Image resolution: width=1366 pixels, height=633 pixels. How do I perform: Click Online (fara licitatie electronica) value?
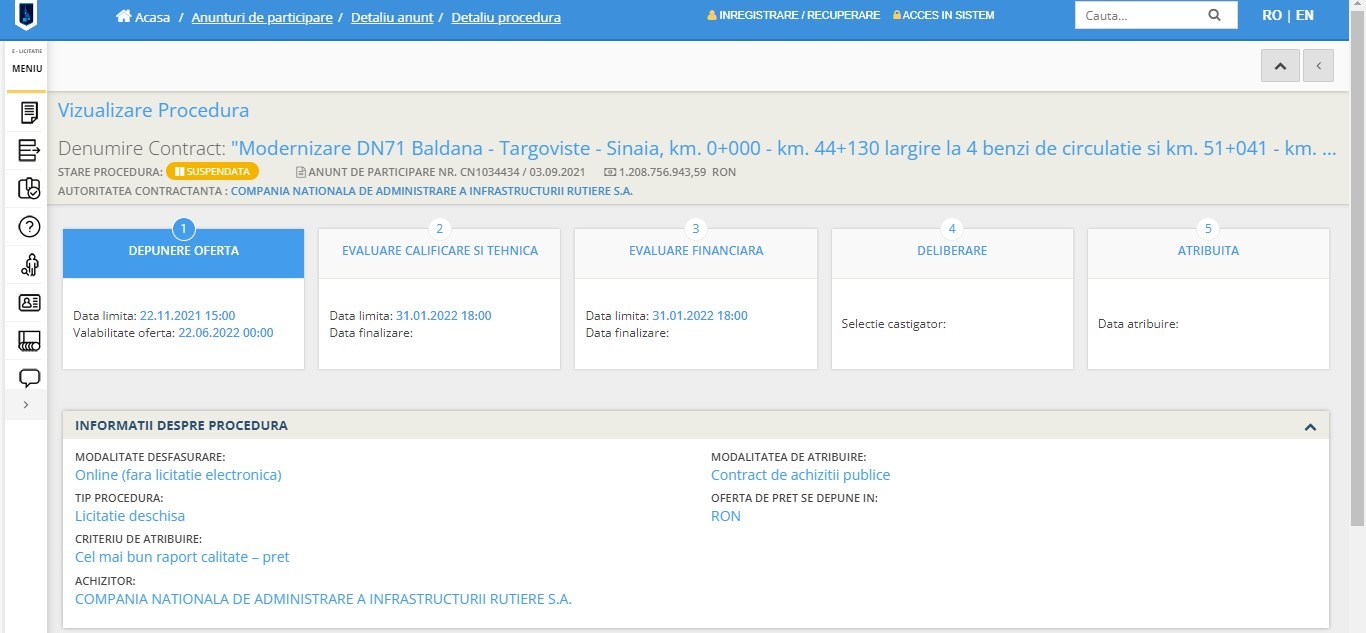178,475
